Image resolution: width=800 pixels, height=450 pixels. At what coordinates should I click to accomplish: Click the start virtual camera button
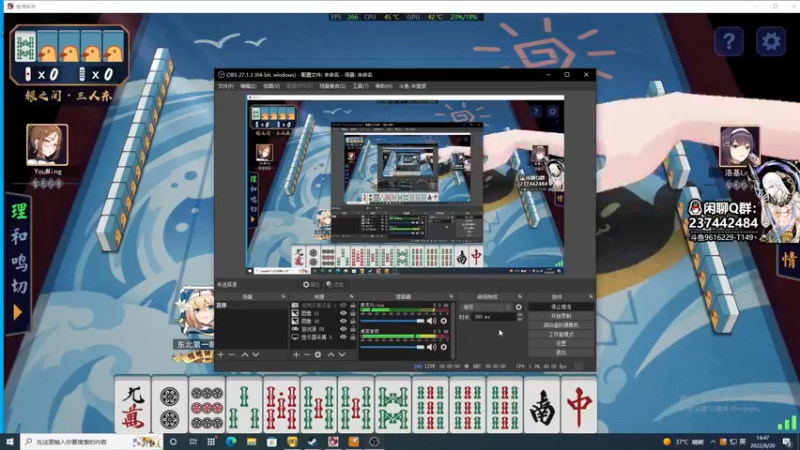pos(561,325)
